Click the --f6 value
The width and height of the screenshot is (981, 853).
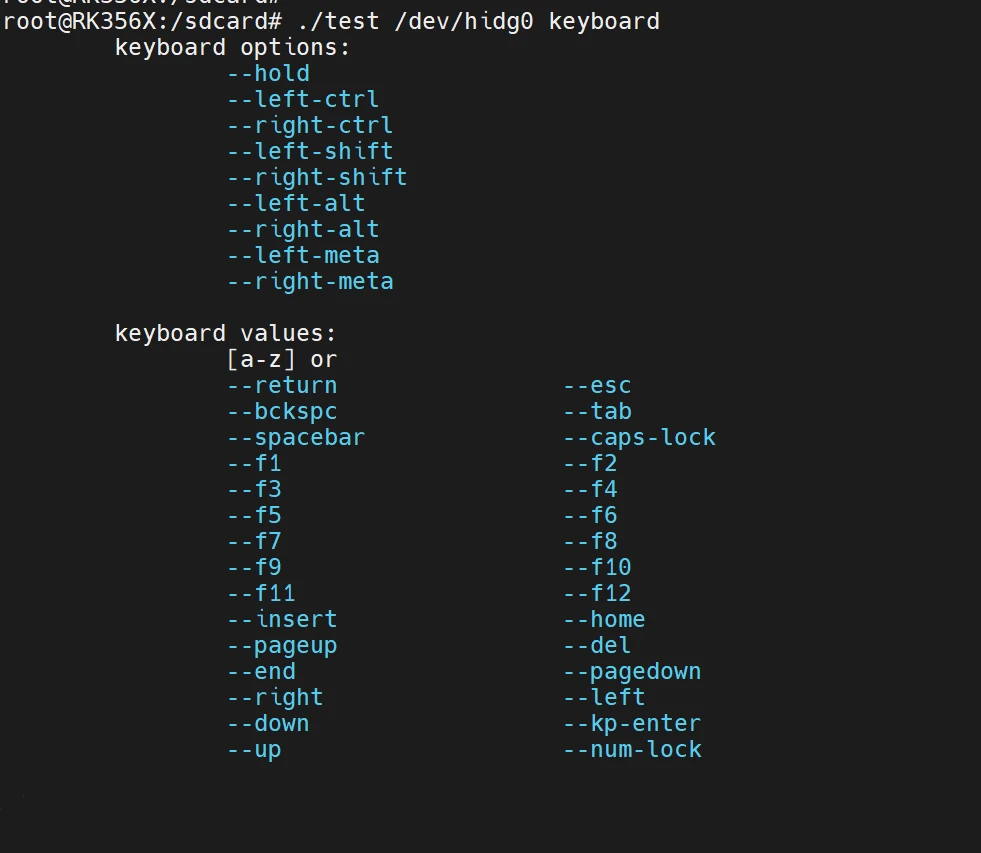591,516
